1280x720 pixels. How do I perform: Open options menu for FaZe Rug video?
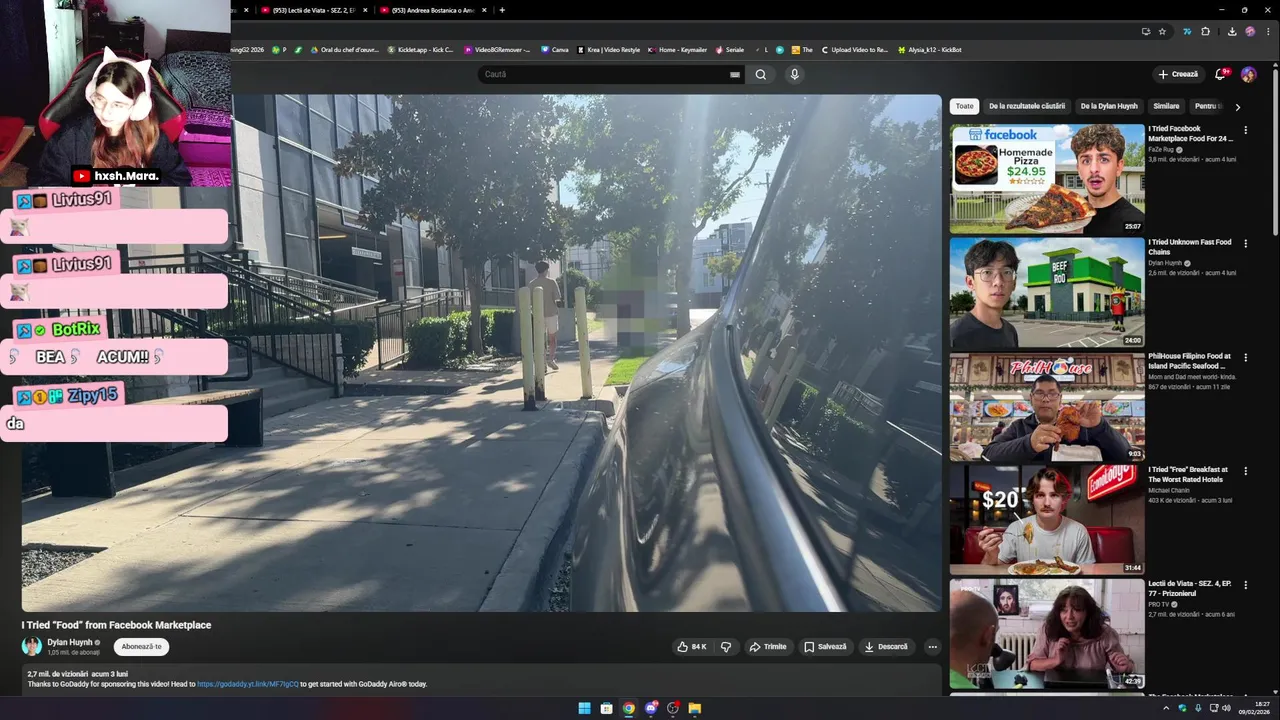[x=1245, y=130]
